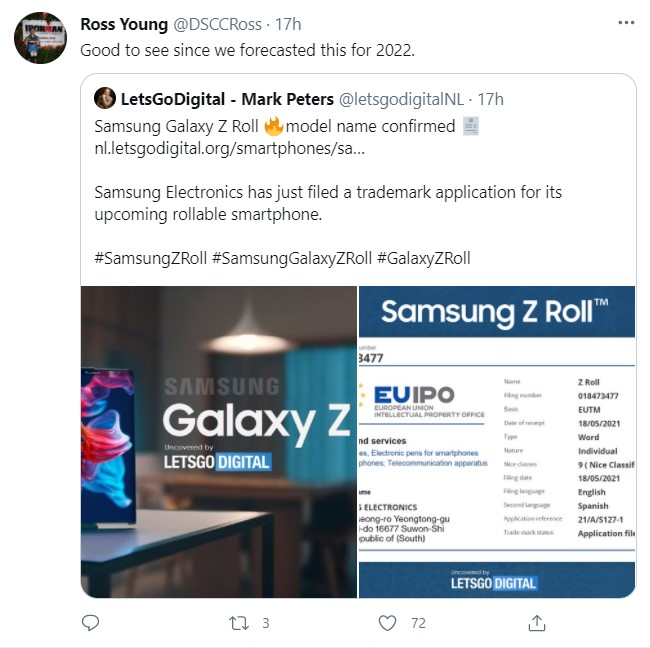View the EUIPO trademark filing image
The image size is (650, 648).
497,442
